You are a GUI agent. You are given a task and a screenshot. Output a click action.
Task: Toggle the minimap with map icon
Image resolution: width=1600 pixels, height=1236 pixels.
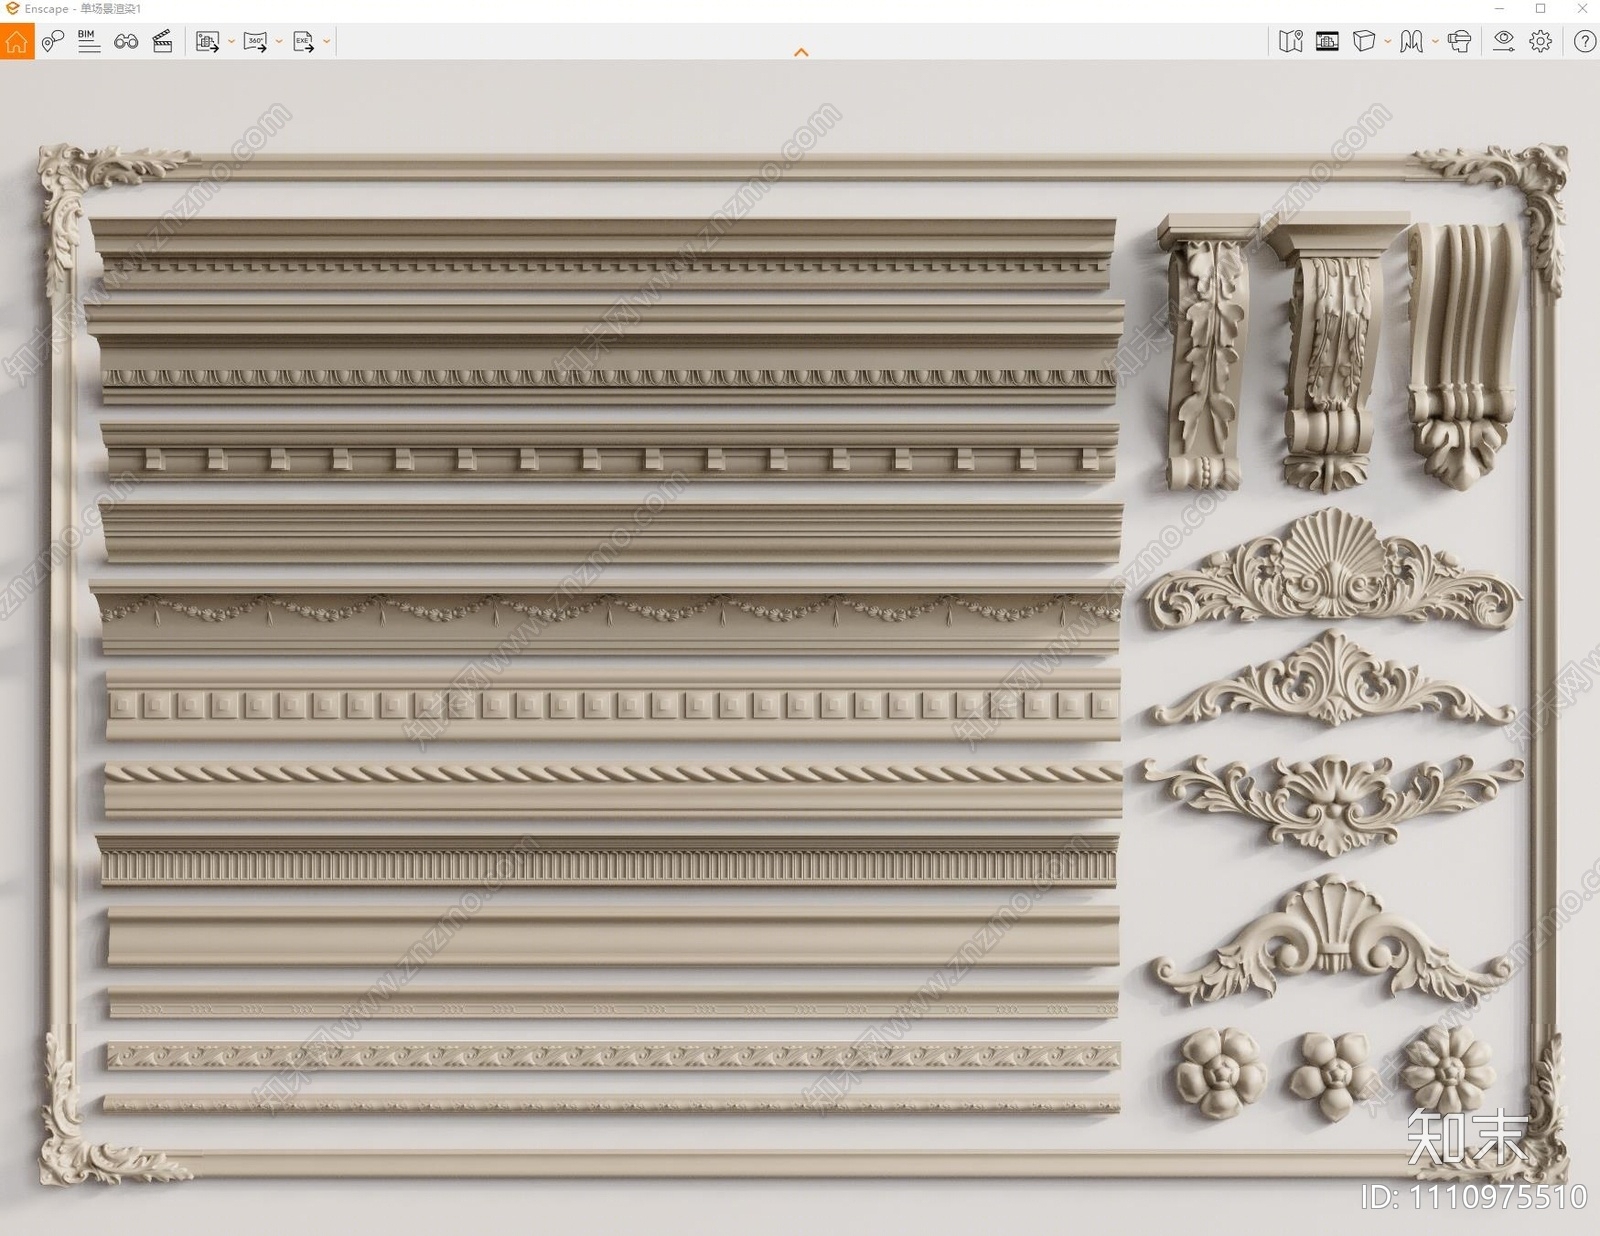pyautogui.click(x=1291, y=41)
